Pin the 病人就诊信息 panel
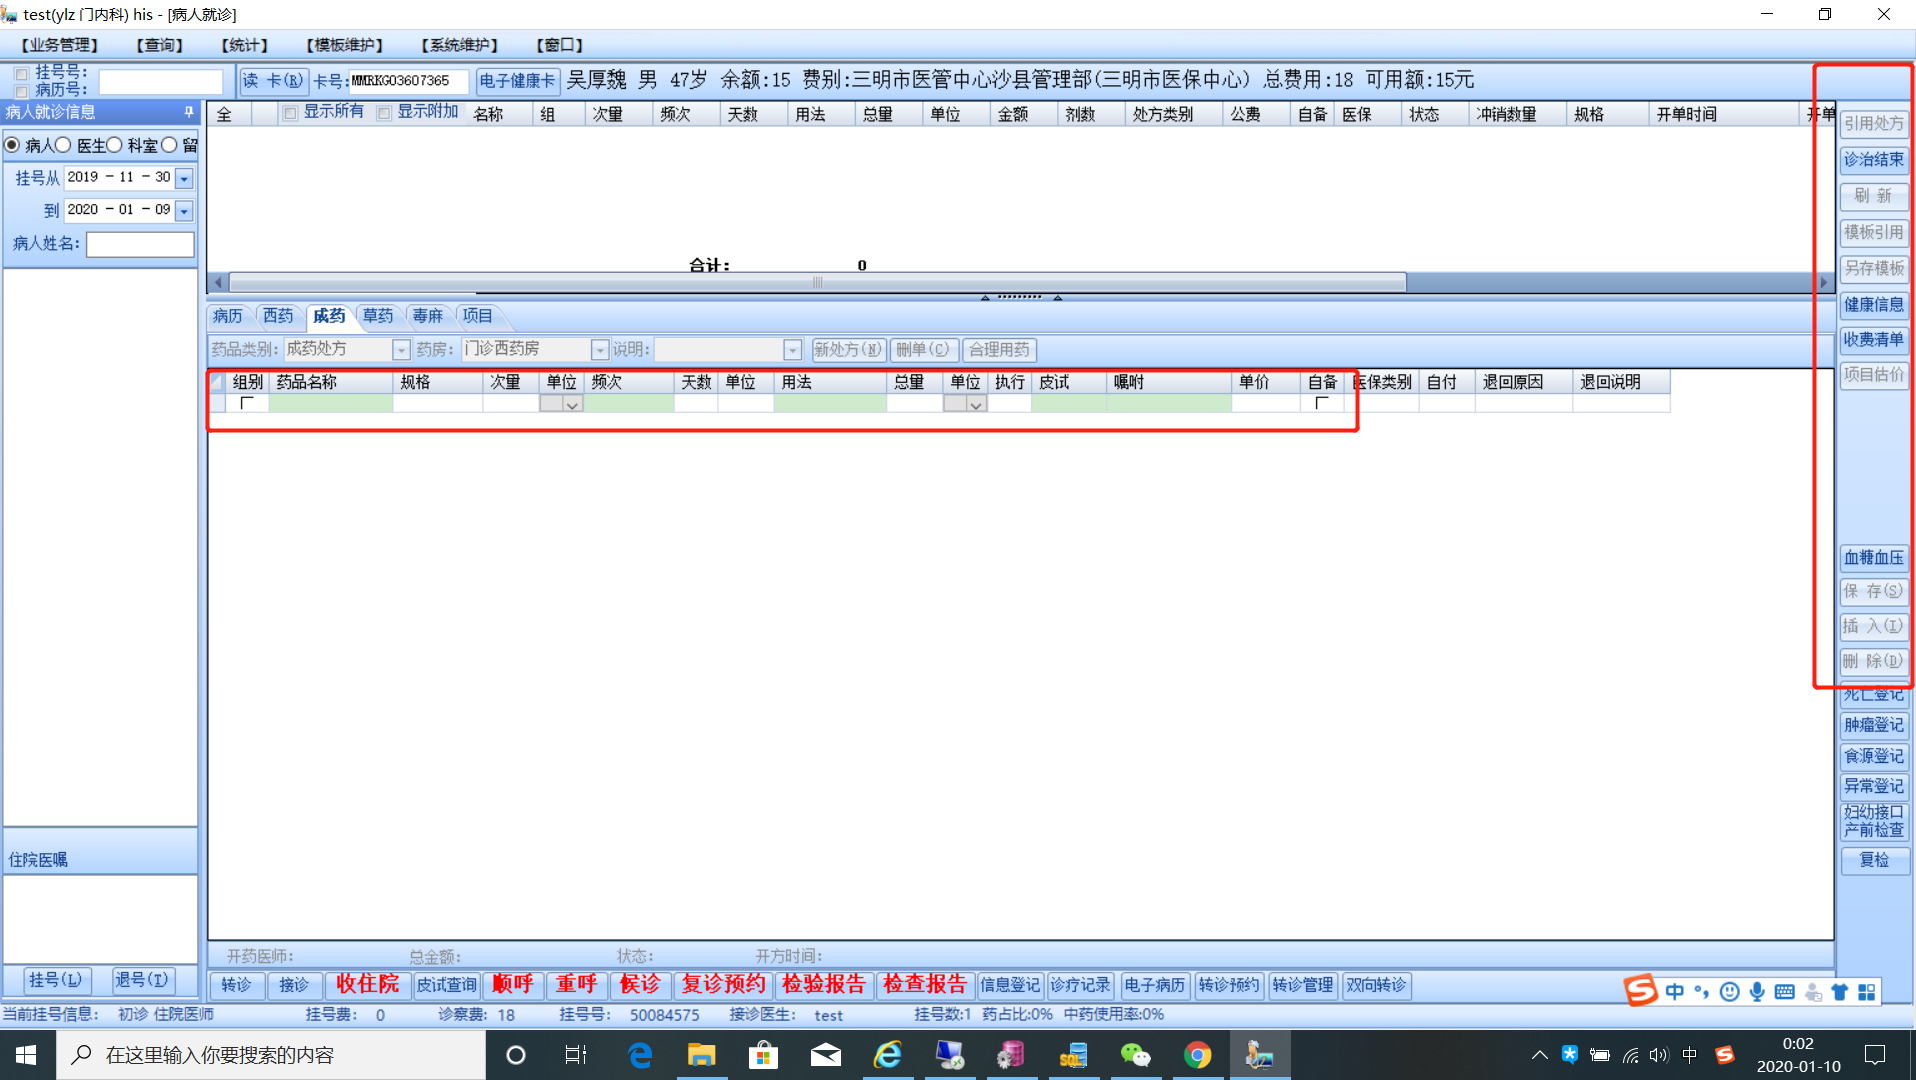The width and height of the screenshot is (1916, 1080). point(189,112)
